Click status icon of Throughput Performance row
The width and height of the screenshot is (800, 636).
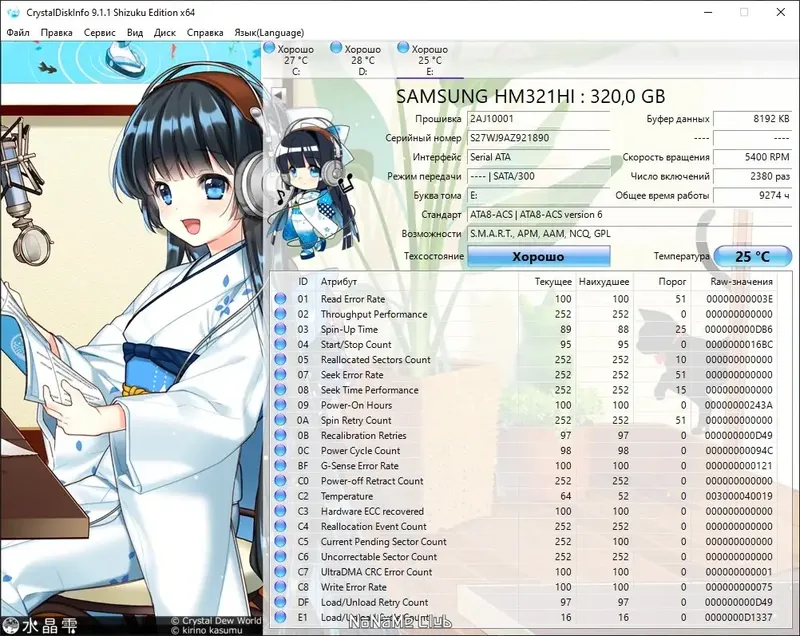280,314
